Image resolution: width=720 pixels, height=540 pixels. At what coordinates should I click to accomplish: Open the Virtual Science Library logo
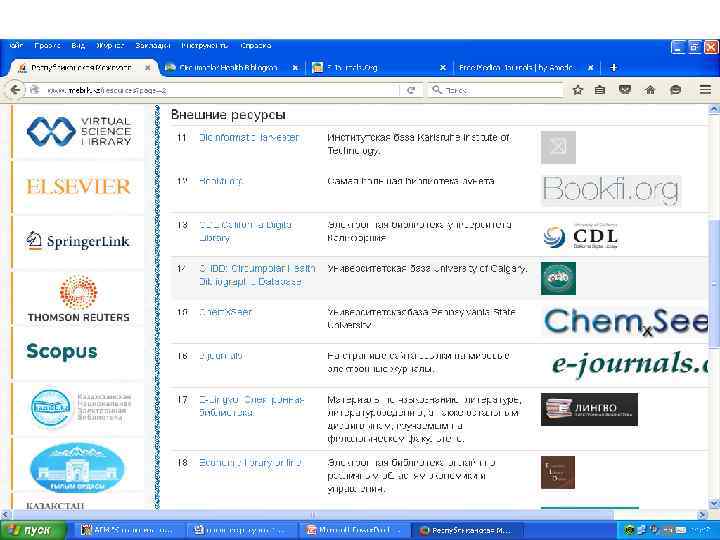[x=79, y=131]
